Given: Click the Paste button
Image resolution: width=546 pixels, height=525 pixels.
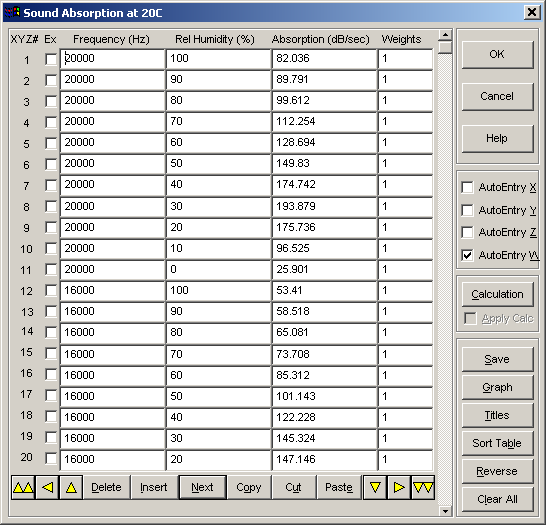Looking at the screenshot, I should [339, 487].
